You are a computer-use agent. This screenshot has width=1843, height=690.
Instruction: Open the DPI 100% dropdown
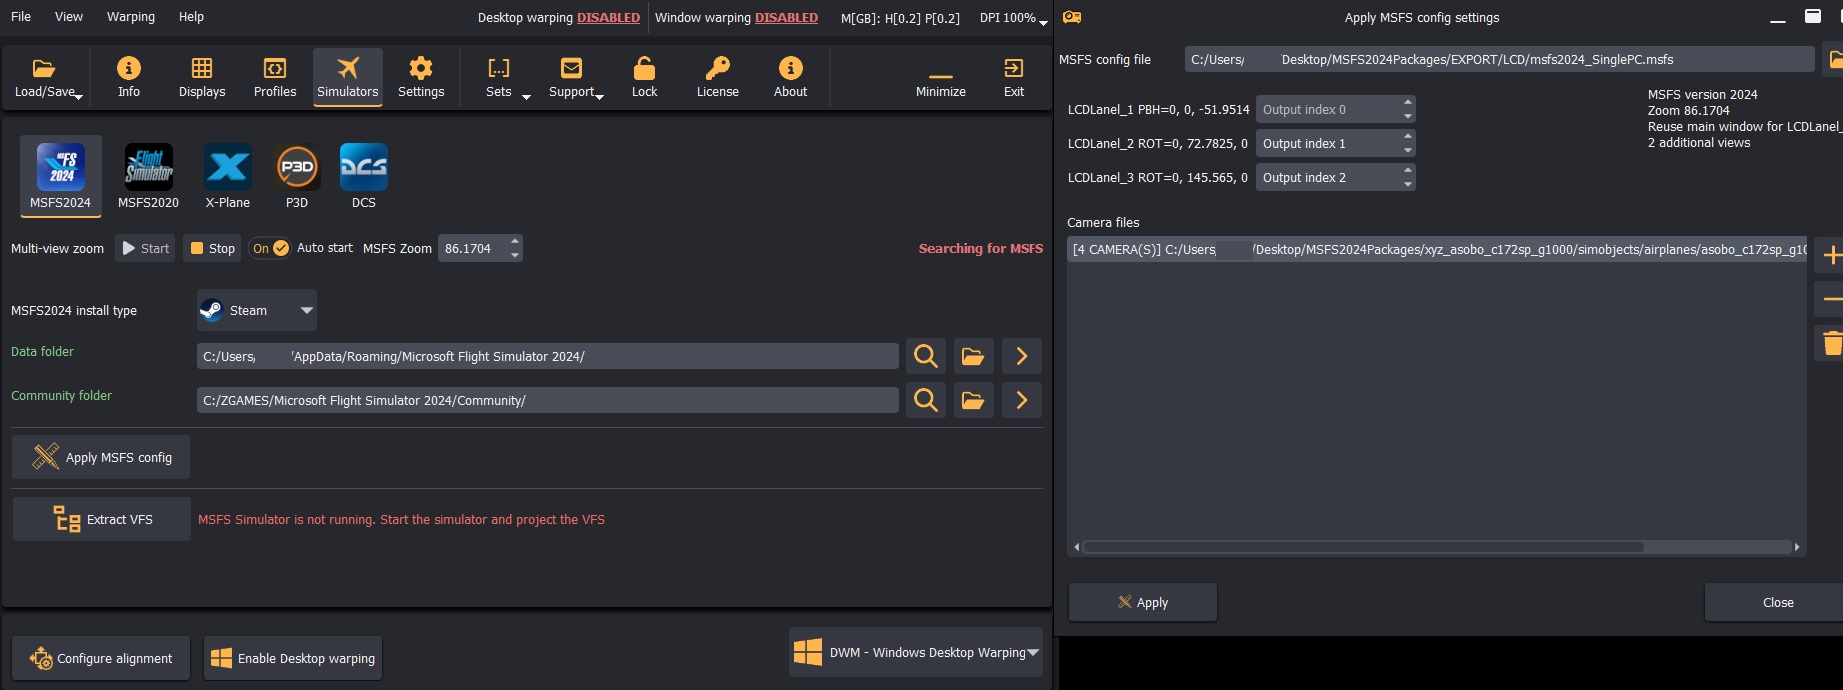click(1013, 18)
